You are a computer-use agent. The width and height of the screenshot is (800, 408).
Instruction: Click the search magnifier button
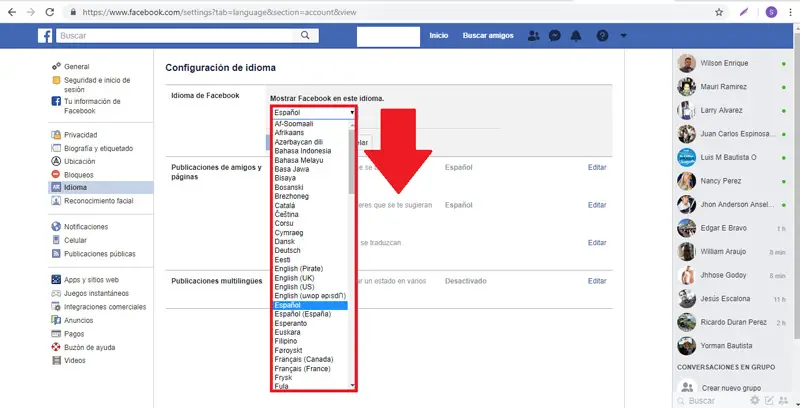[x=305, y=35]
